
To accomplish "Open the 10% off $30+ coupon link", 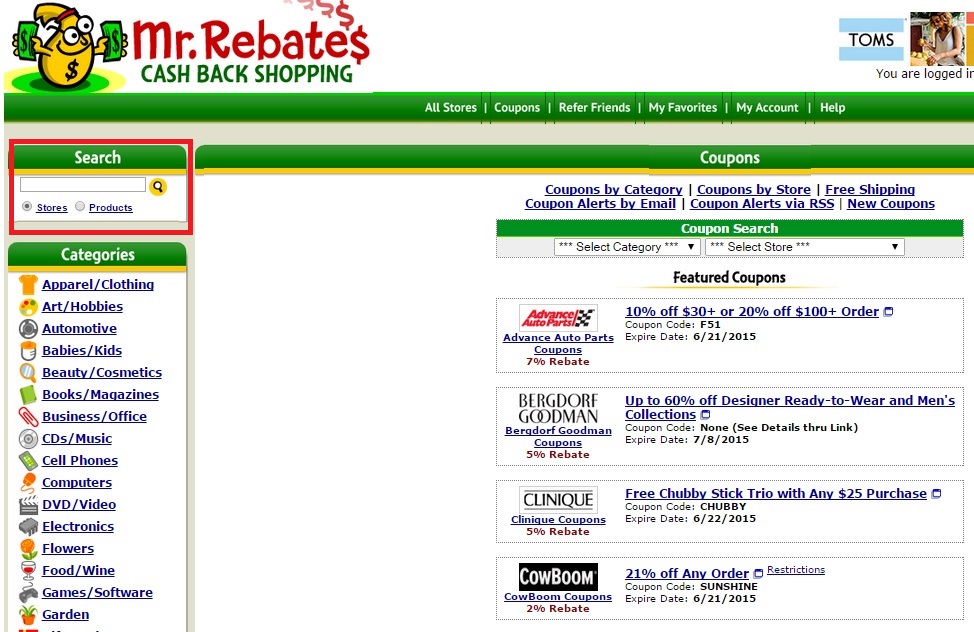I will pos(752,311).
